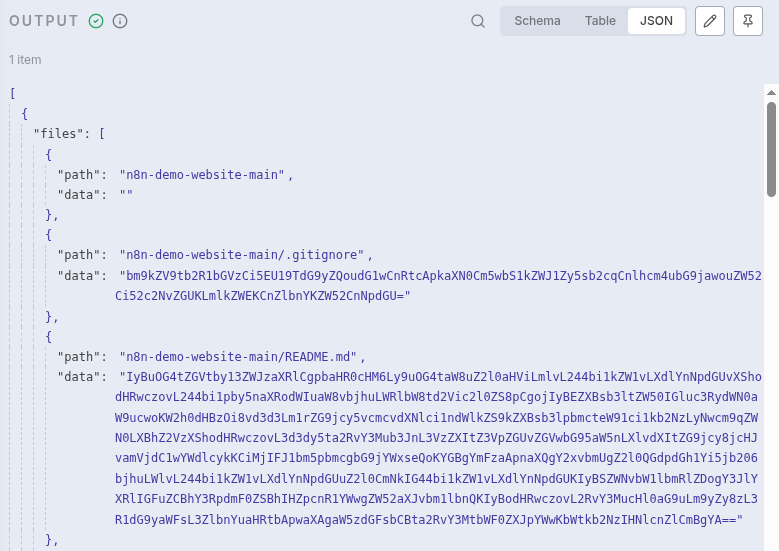This screenshot has height=551, width=779.
Task: Edit output using the pencil icon
Action: click(x=709, y=21)
